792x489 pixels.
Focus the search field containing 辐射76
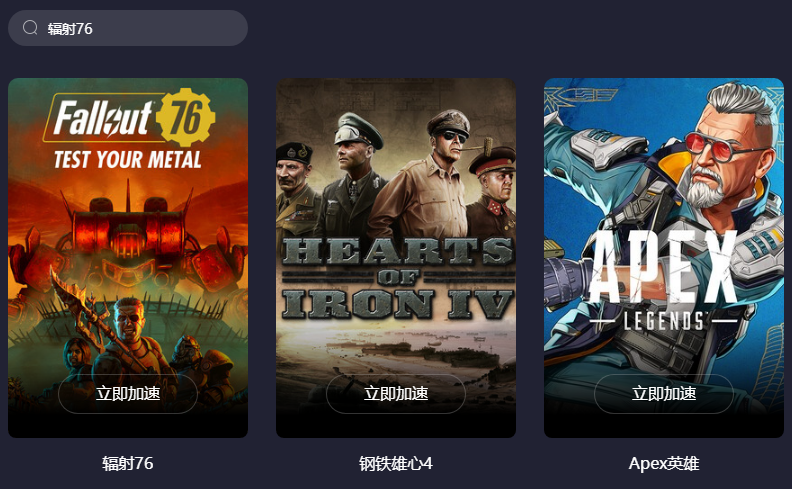(128, 28)
